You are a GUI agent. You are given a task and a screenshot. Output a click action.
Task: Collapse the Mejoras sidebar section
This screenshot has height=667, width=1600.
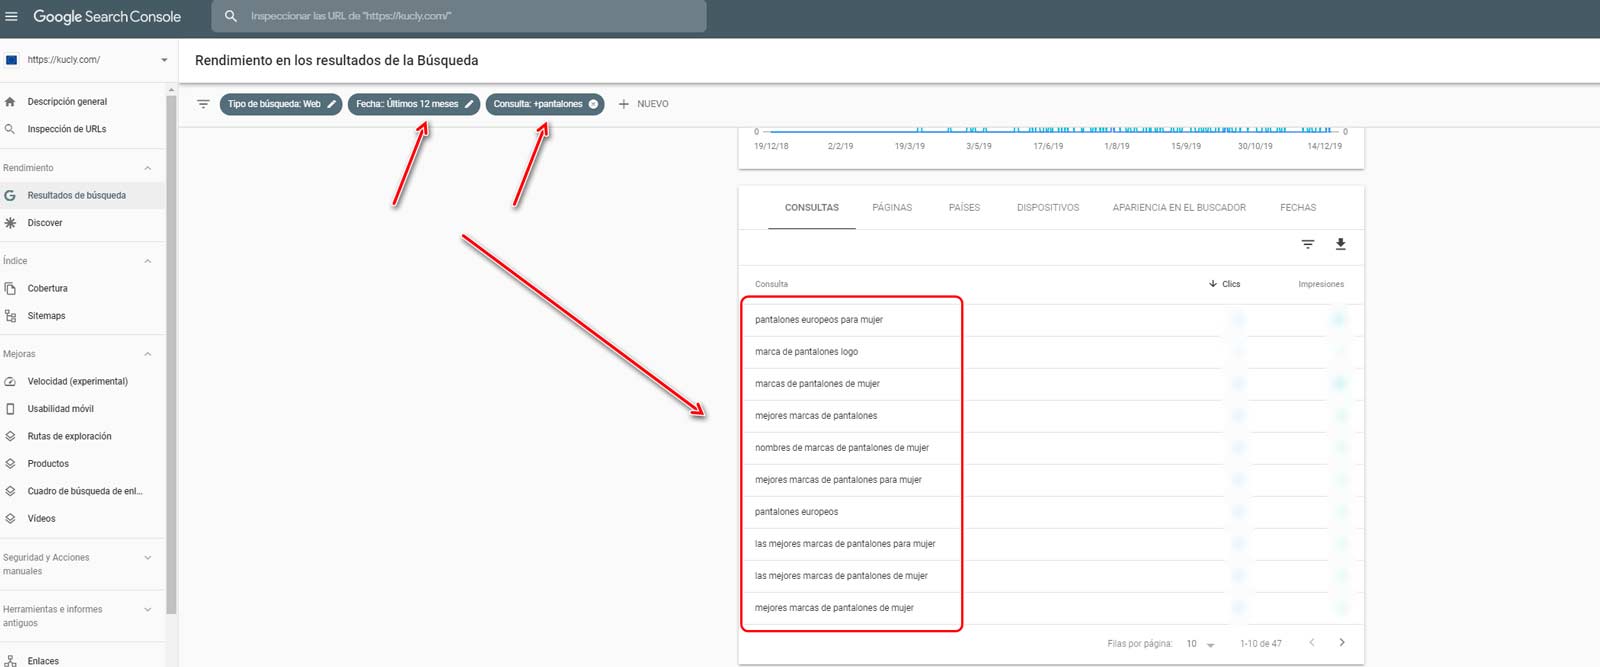(x=148, y=354)
